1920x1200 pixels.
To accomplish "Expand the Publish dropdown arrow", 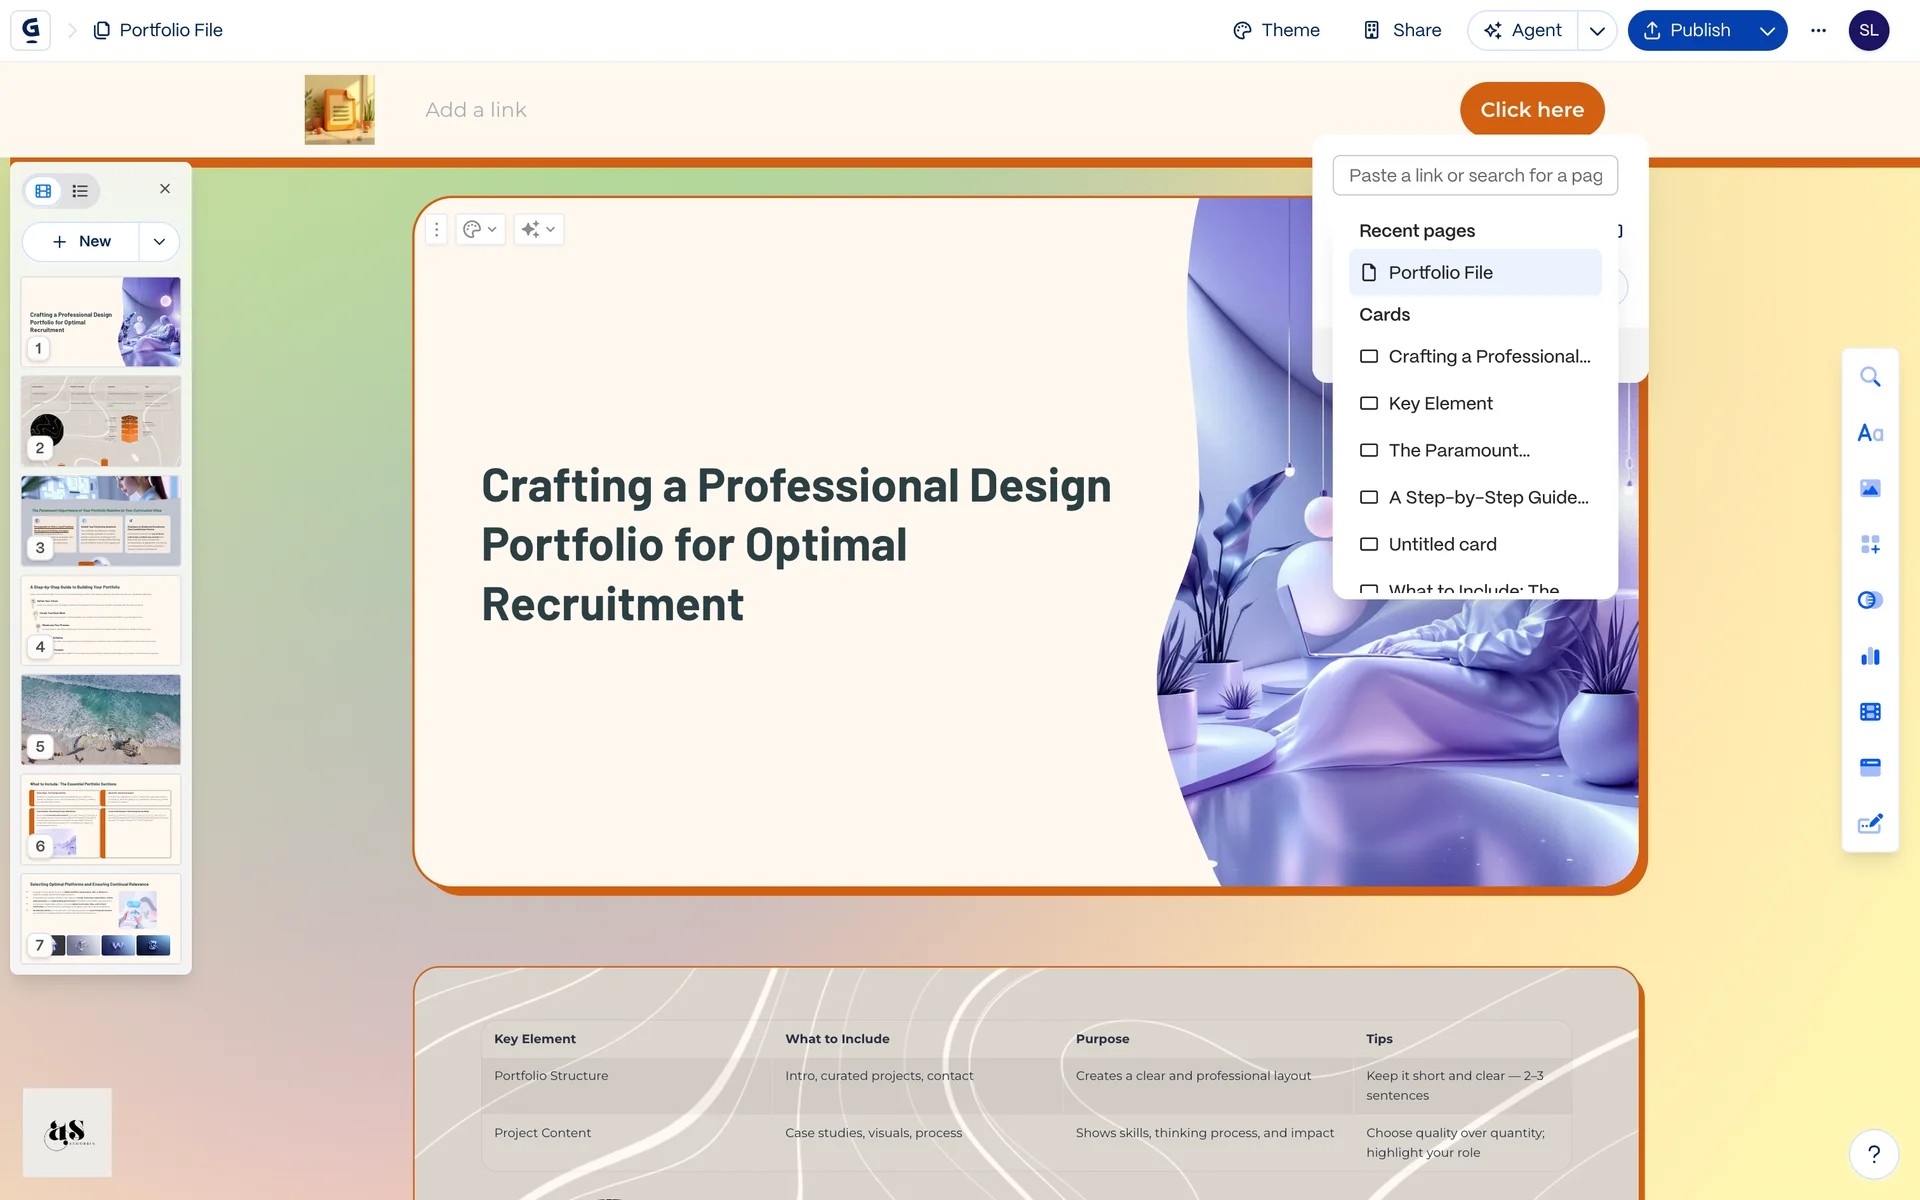I will pos(1767,30).
